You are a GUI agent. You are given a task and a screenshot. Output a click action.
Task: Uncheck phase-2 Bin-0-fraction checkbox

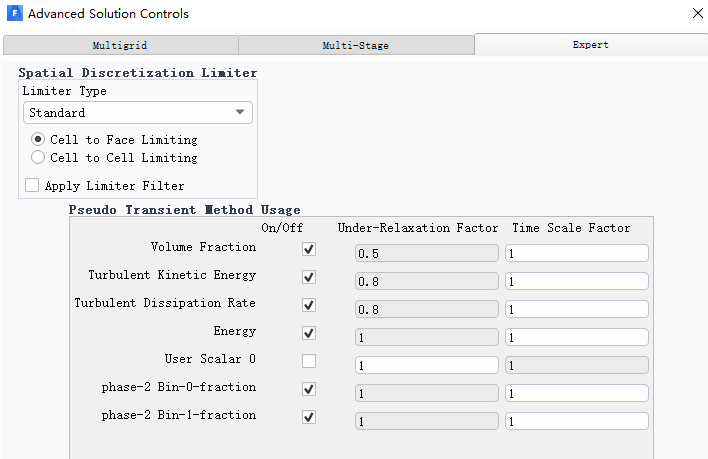point(309,389)
